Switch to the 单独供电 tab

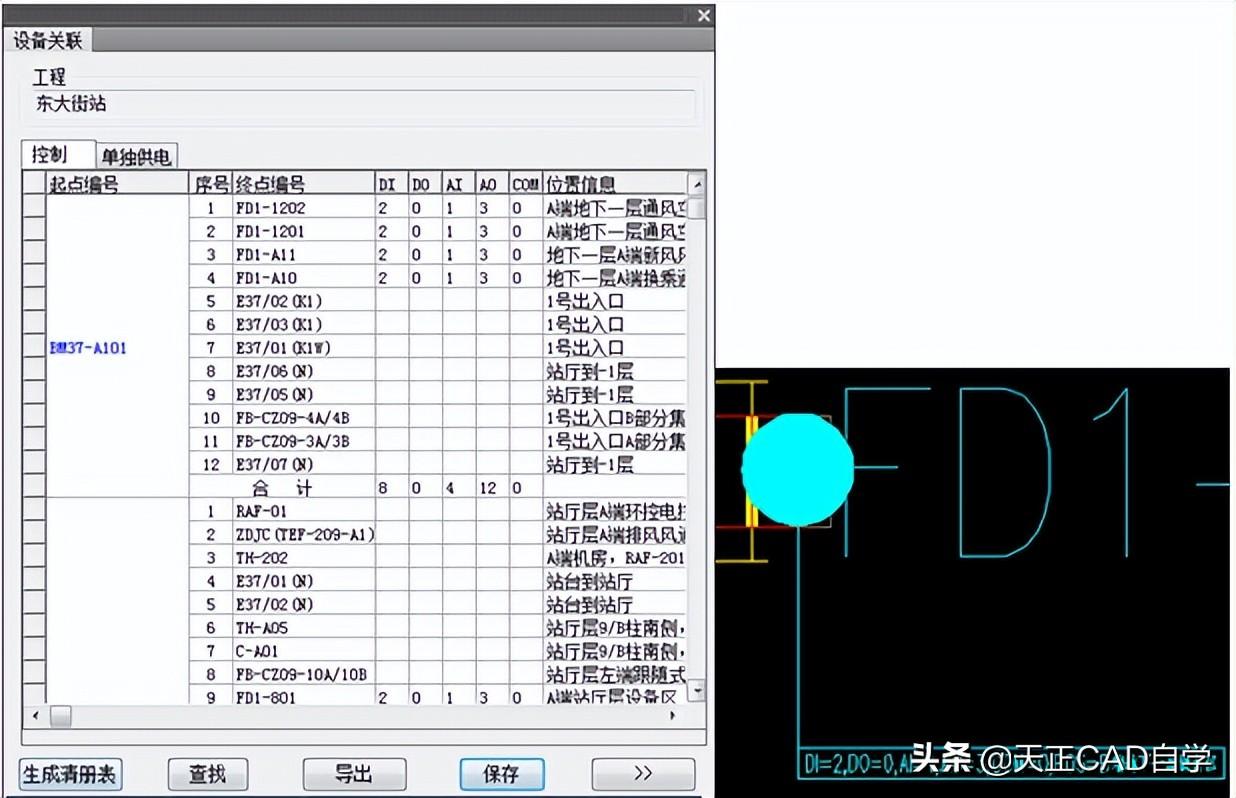(137, 156)
